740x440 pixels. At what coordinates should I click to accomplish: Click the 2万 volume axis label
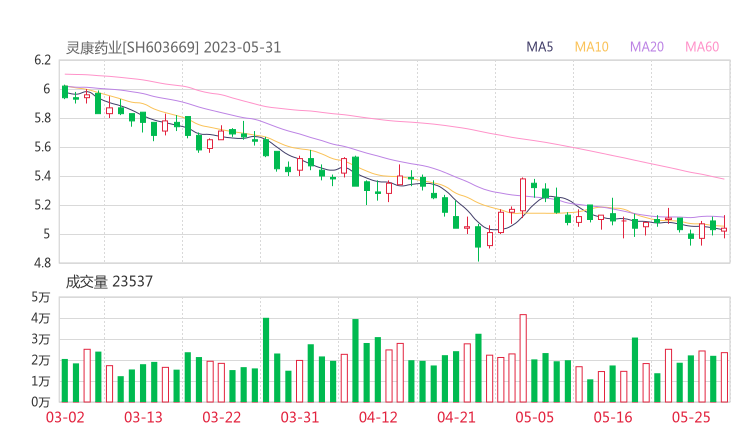[41, 360]
